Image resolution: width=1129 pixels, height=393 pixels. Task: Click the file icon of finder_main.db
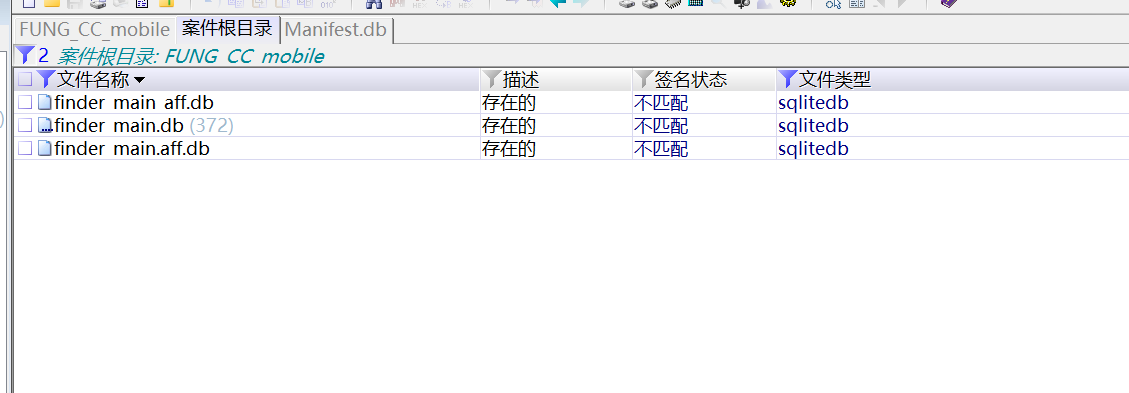tap(45, 125)
